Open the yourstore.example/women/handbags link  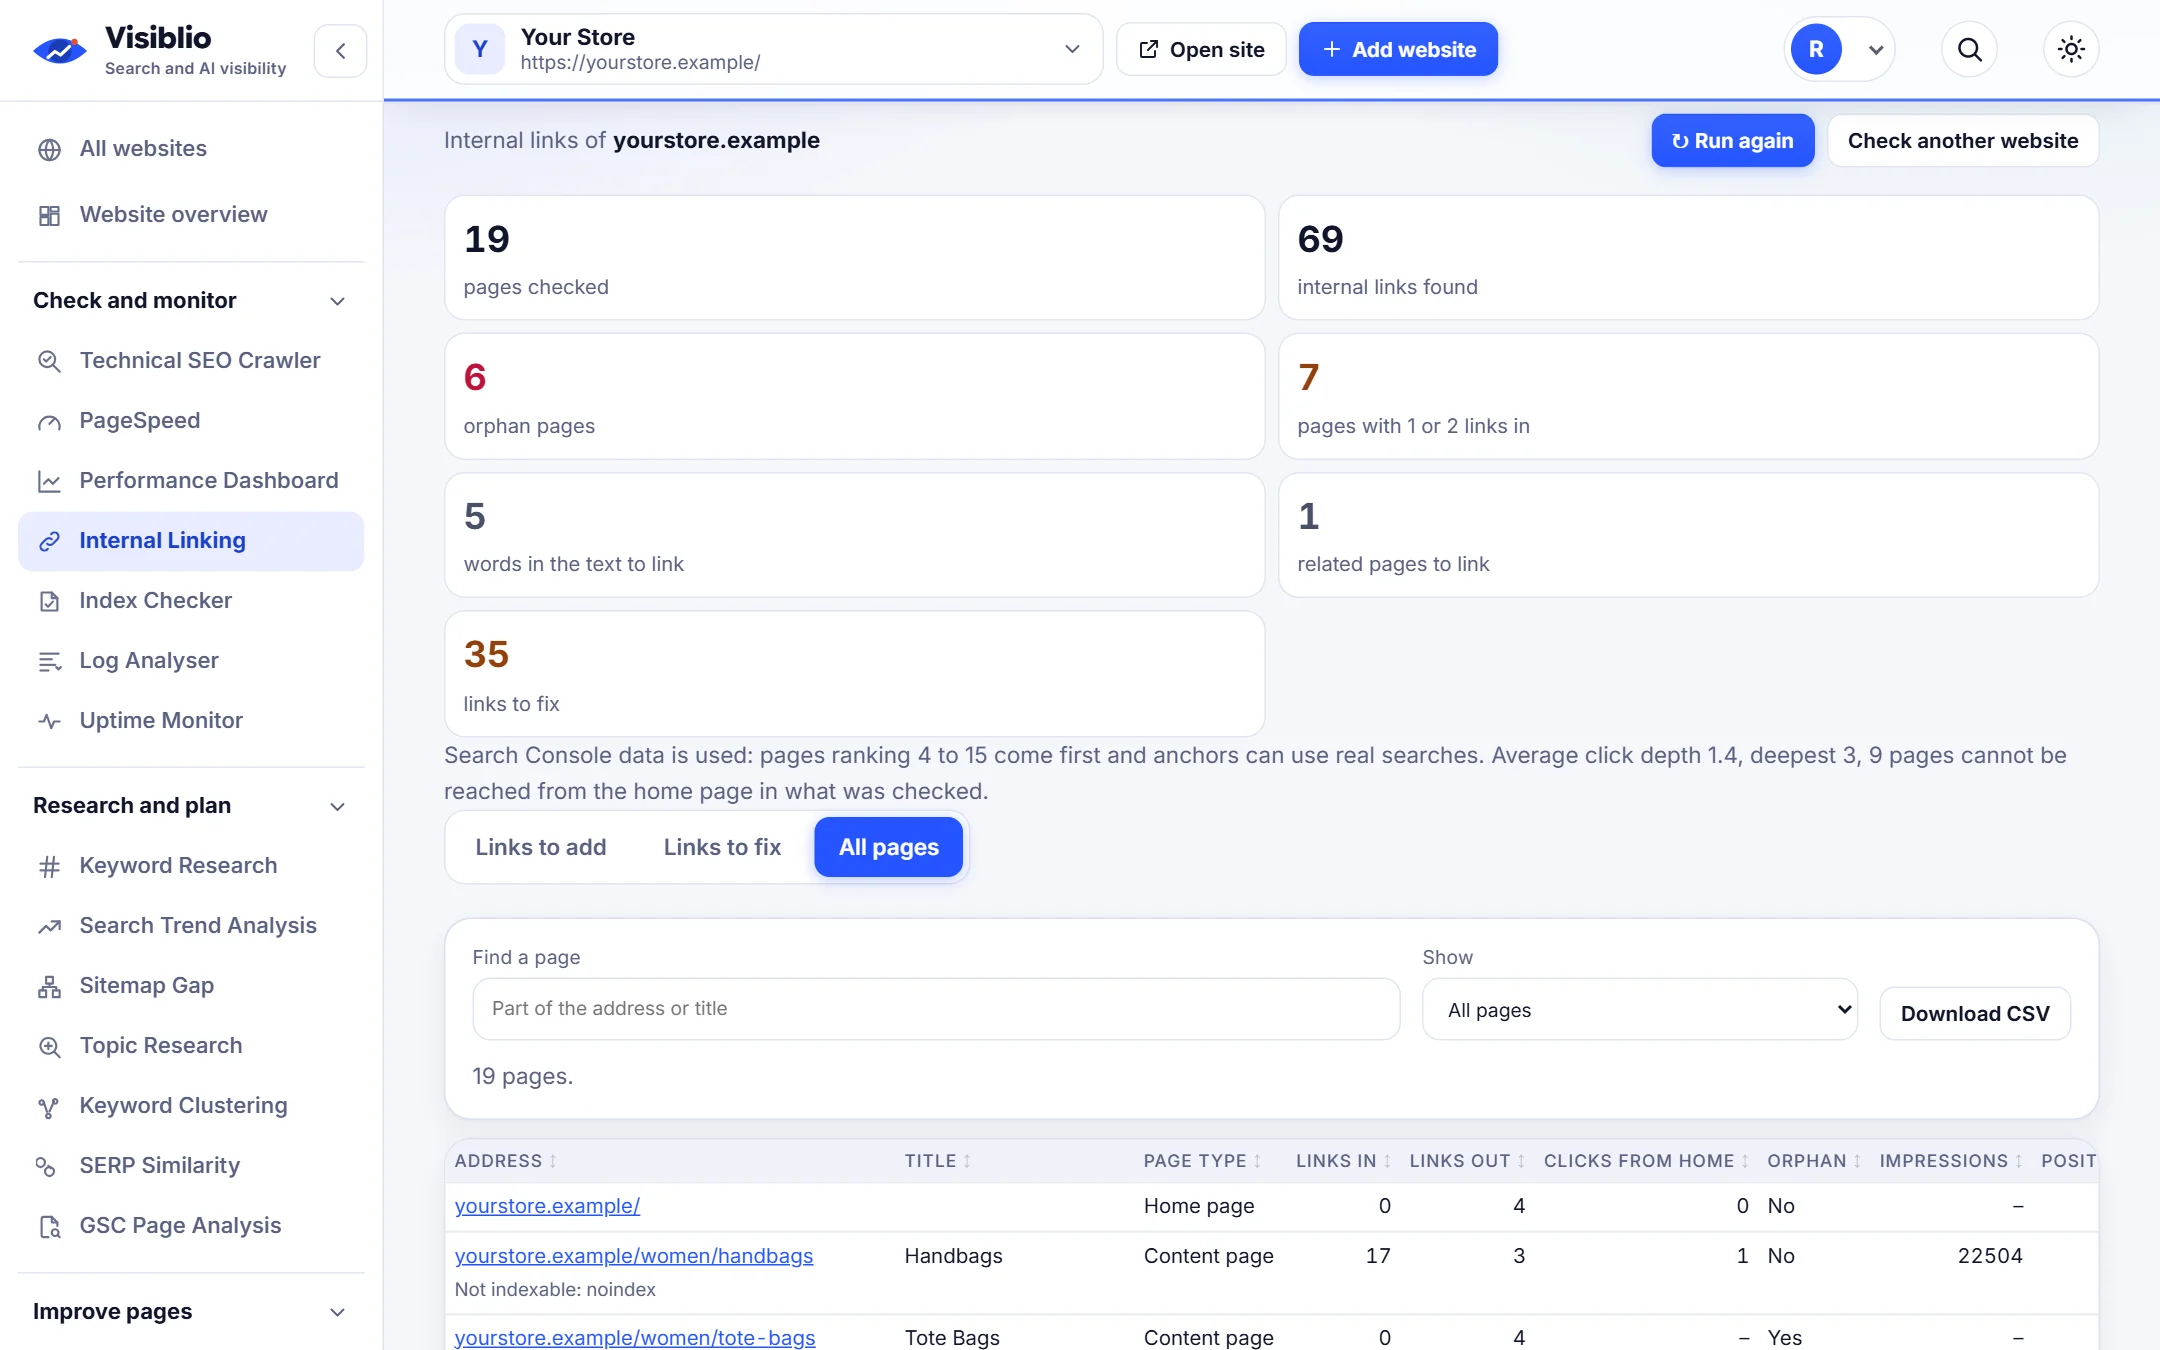(x=634, y=1256)
